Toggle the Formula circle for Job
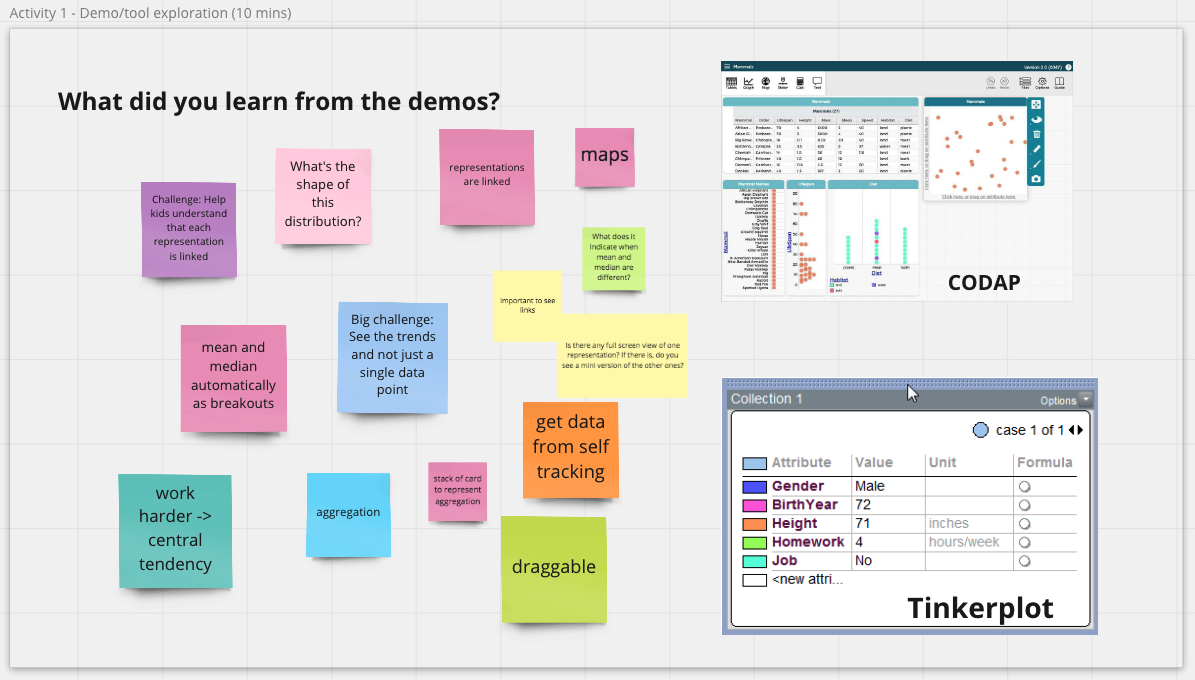Viewport: 1195px width, 680px height. tap(1023, 561)
